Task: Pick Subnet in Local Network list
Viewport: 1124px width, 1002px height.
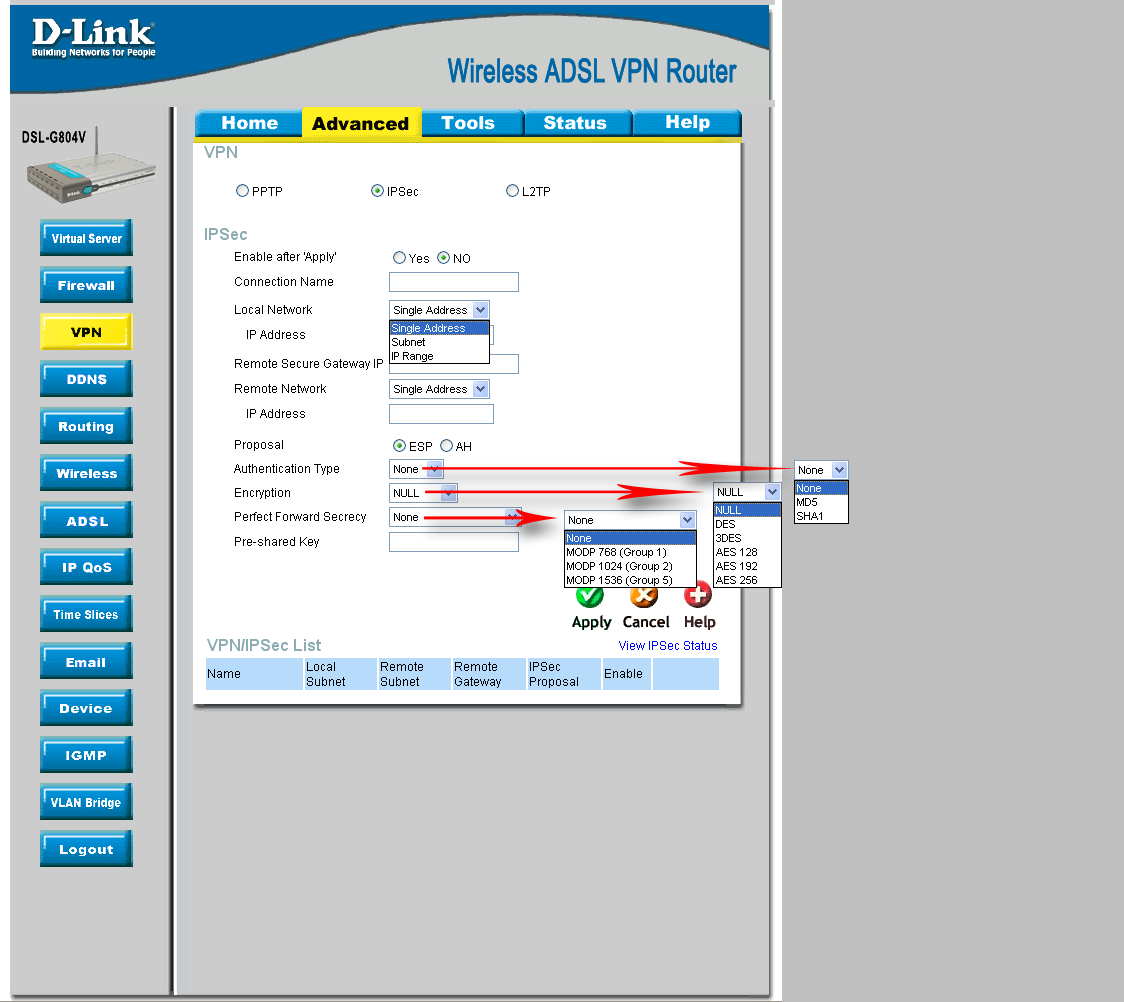Action: click(x=439, y=342)
